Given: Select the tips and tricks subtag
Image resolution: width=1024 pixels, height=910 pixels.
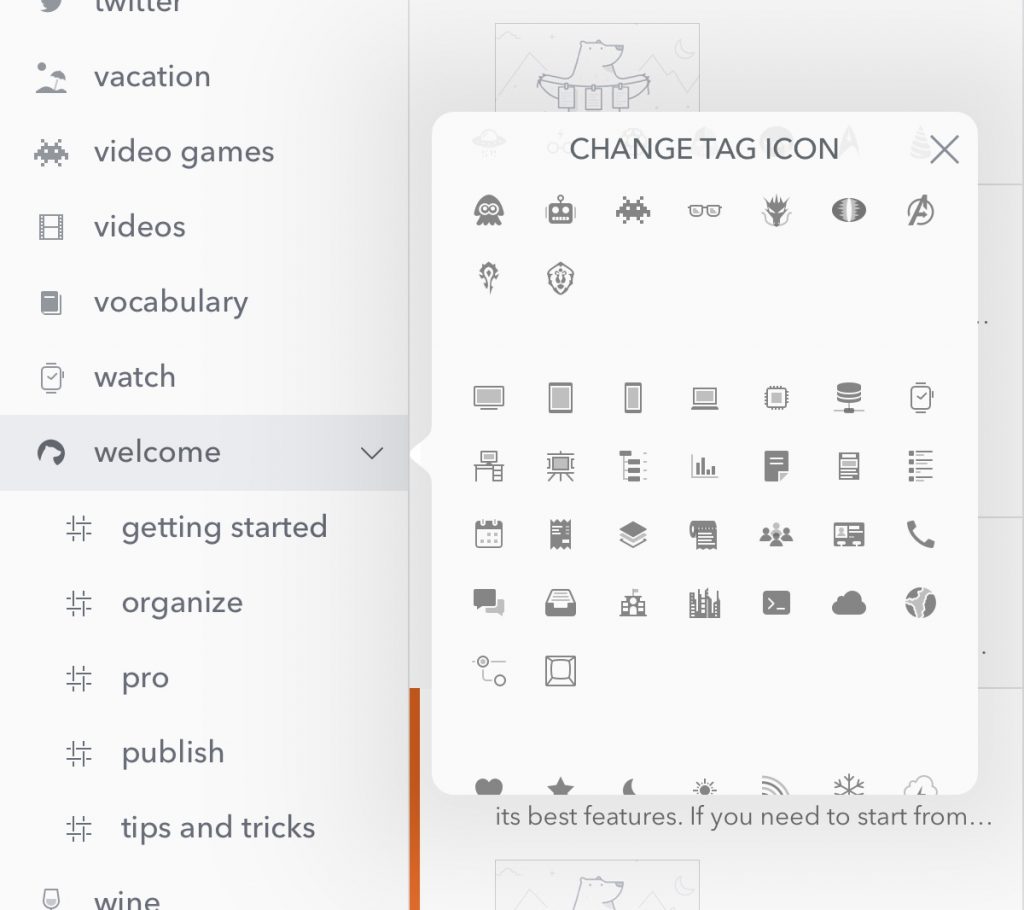Looking at the screenshot, I should 218,828.
